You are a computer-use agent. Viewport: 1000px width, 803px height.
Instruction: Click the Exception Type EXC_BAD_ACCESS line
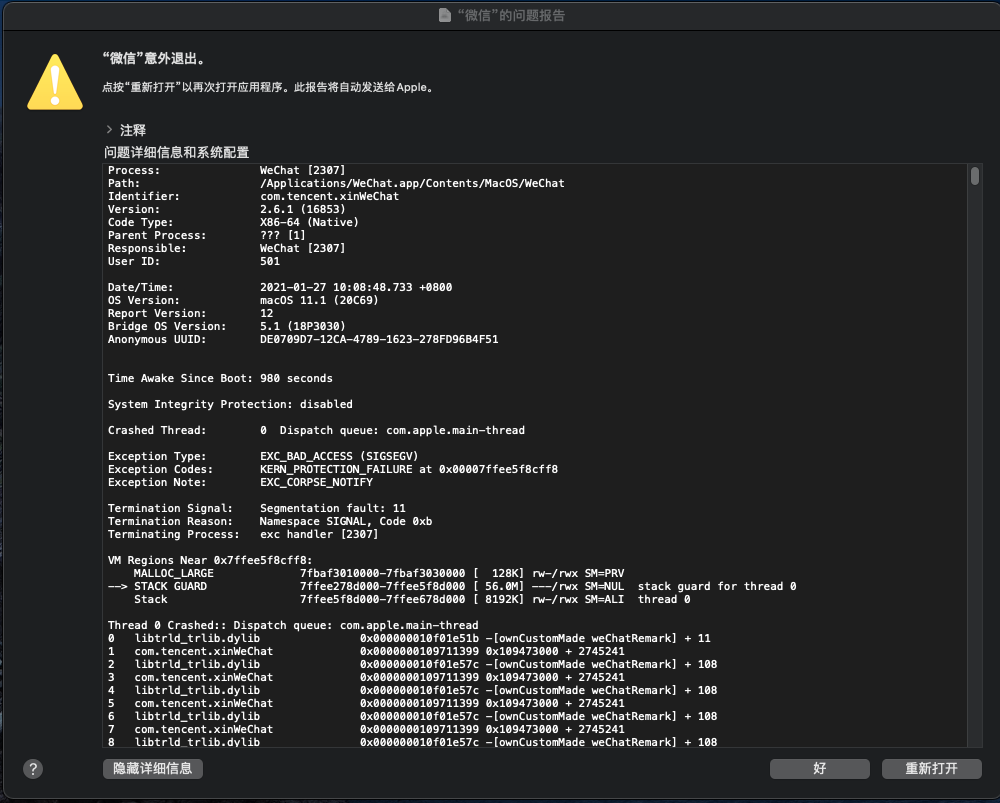(263, 457)
